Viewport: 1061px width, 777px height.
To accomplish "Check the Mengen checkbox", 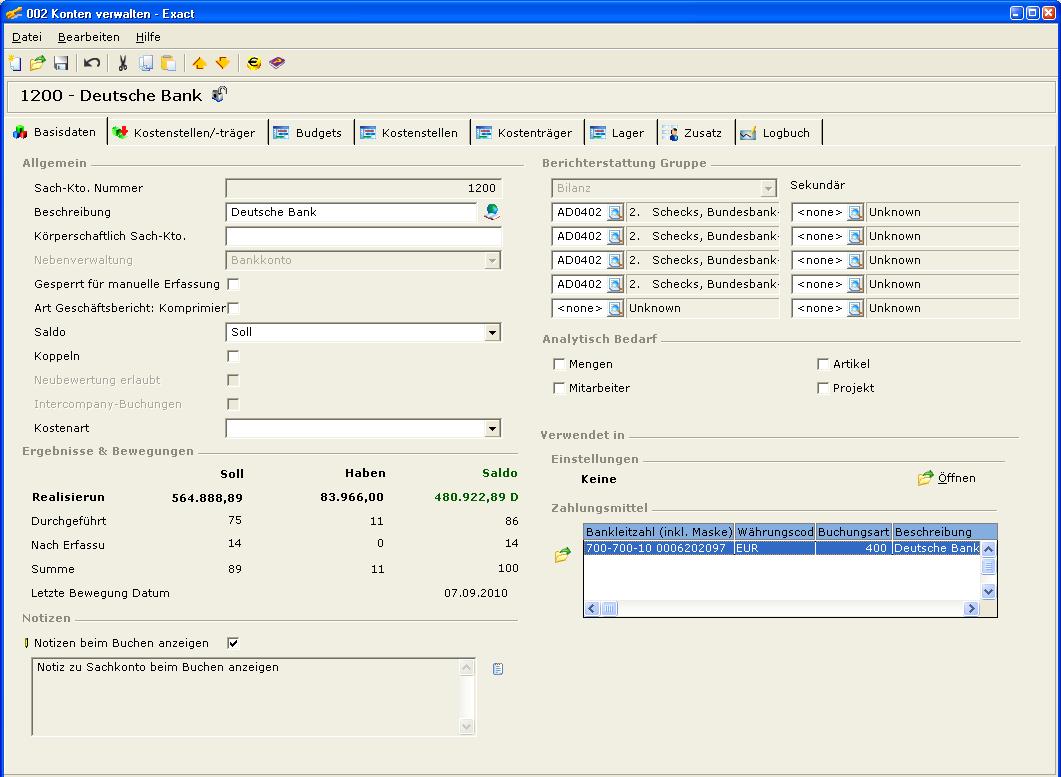I will 559,364.
